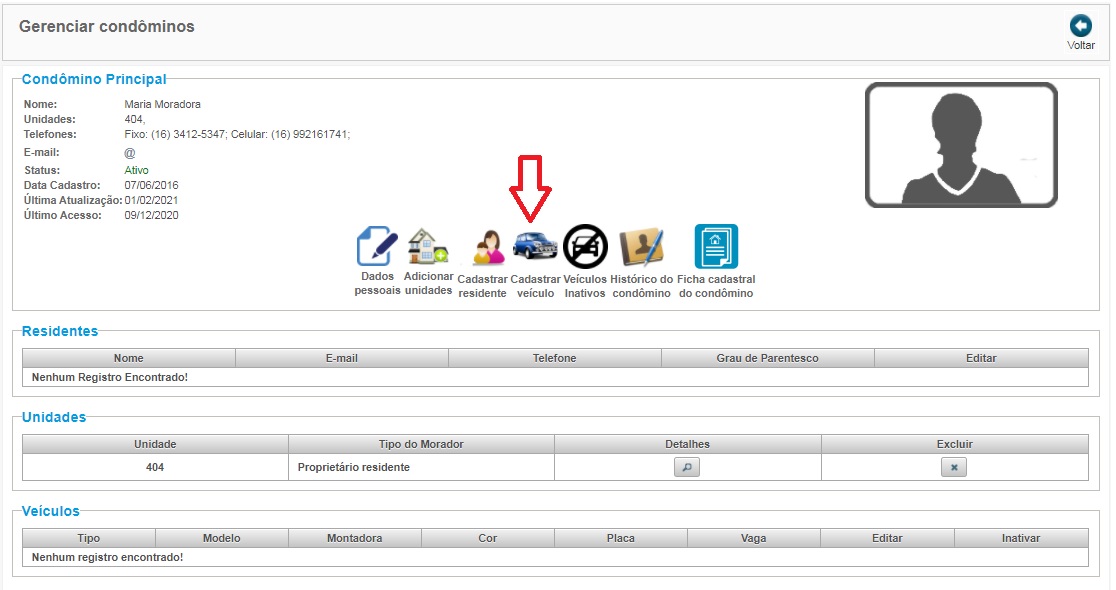Click the Gerenciar condôminos page title
The height and width of the screenshot is (590, 1116).
[x=107, y=26]
